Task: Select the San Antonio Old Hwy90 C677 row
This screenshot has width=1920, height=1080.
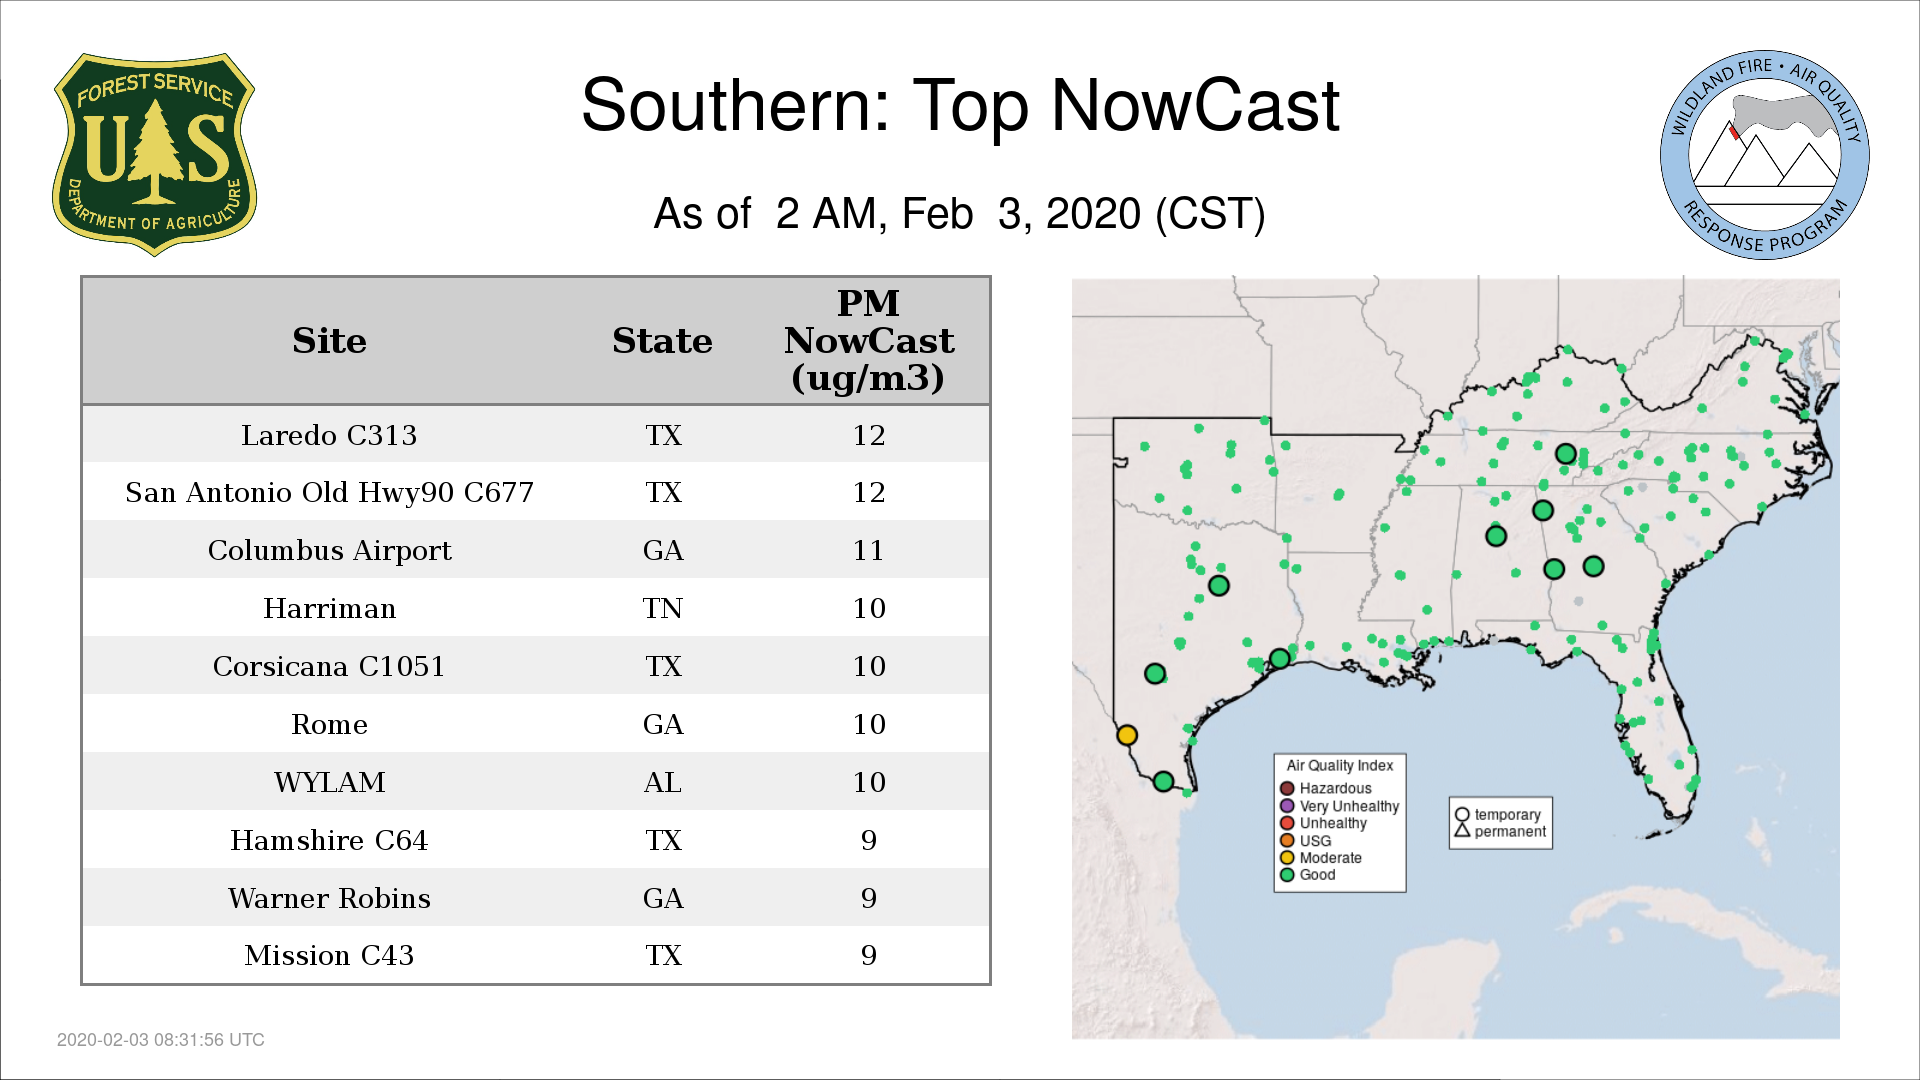Action: click(x=535, y=492)
